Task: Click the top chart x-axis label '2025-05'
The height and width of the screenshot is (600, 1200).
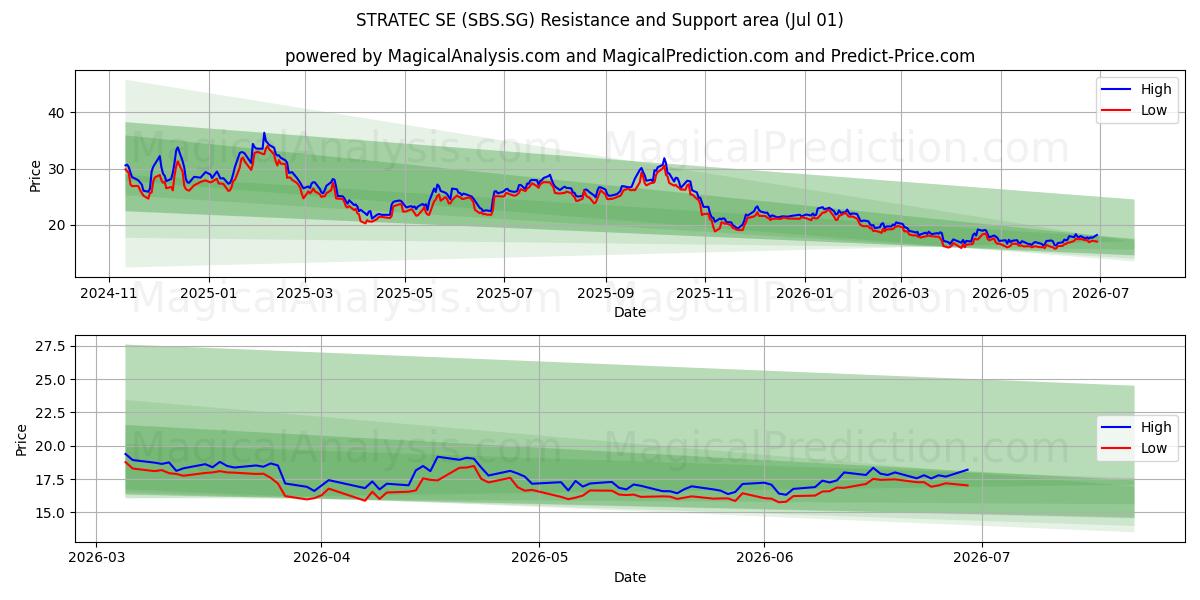Action: point(404,293)
